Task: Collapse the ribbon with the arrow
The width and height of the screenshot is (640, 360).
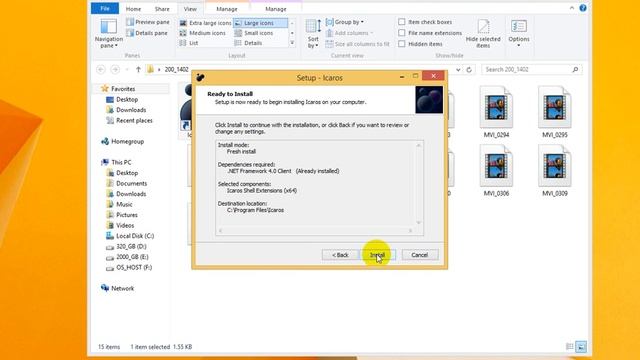Action: click(572, 8)
